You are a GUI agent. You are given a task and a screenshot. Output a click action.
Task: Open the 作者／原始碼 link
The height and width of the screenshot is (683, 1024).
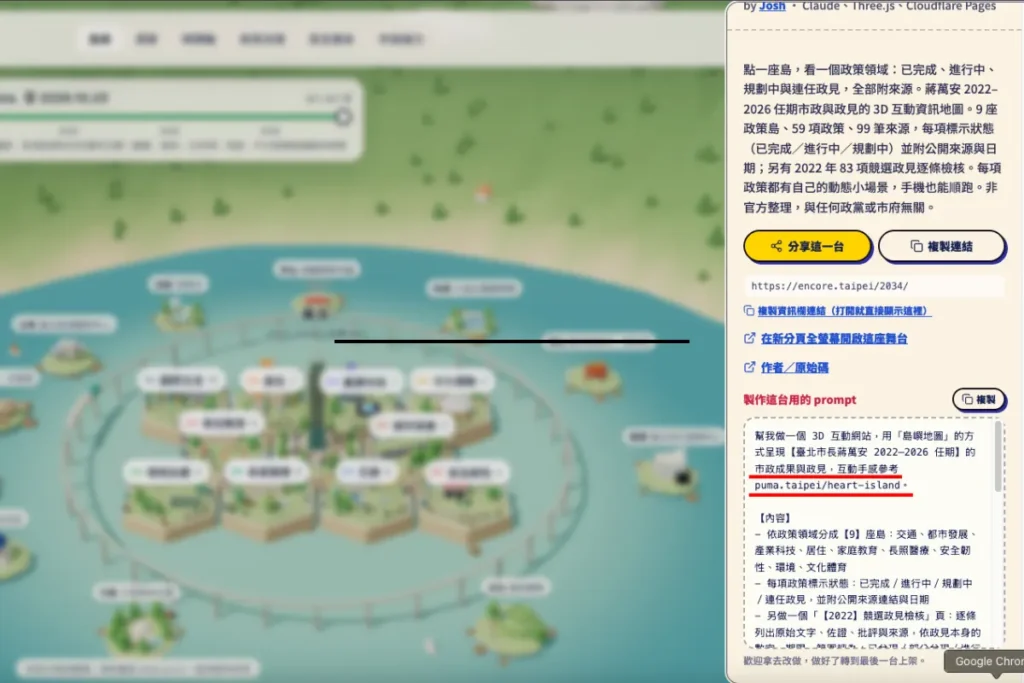coord(787,368)
